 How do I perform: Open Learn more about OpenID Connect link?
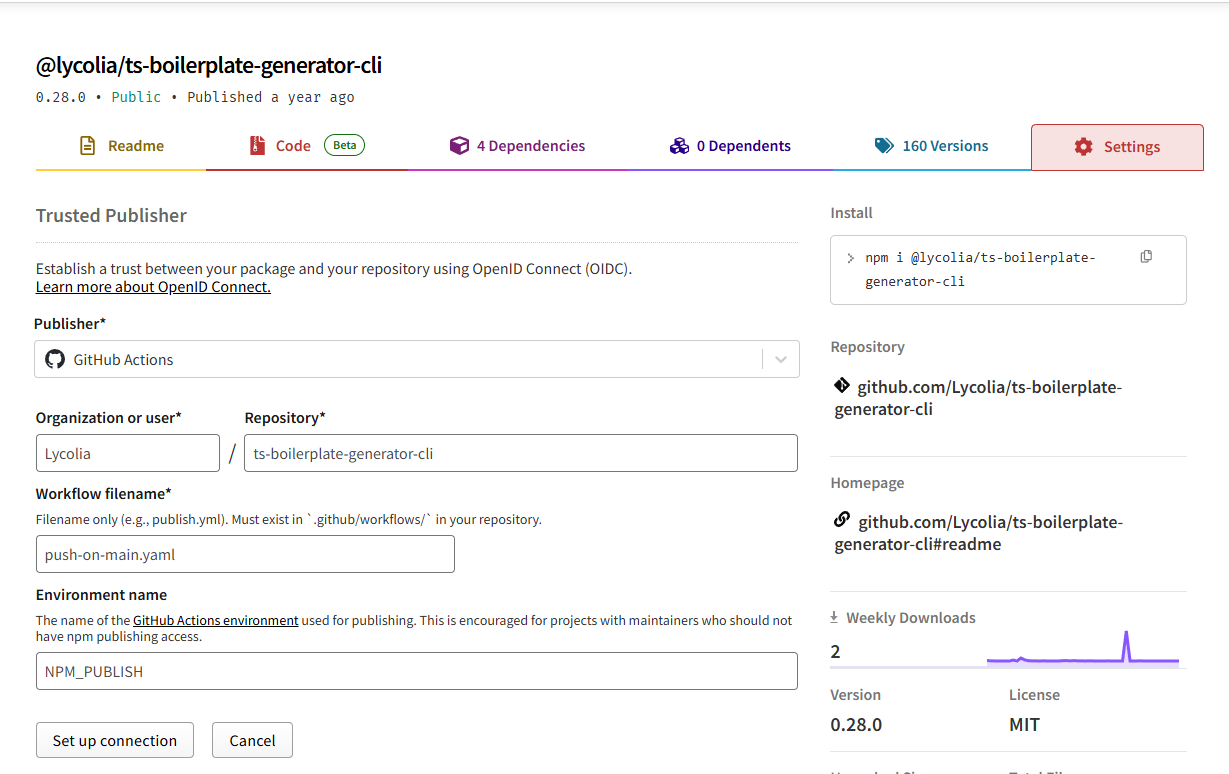153,287
